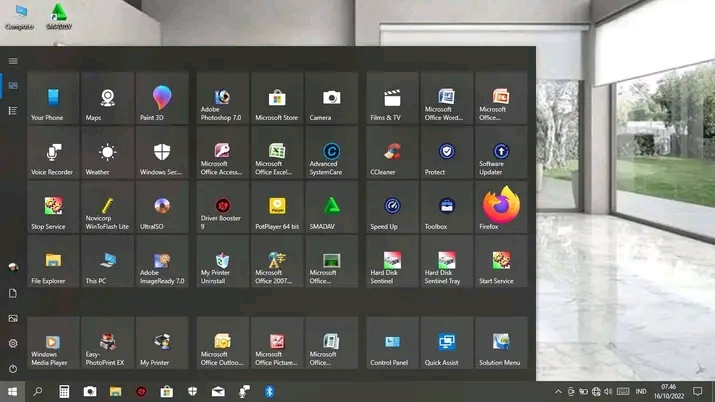
Task: Open the Control Panel tile
Action: pyautogui.click(x=392, y=343)
